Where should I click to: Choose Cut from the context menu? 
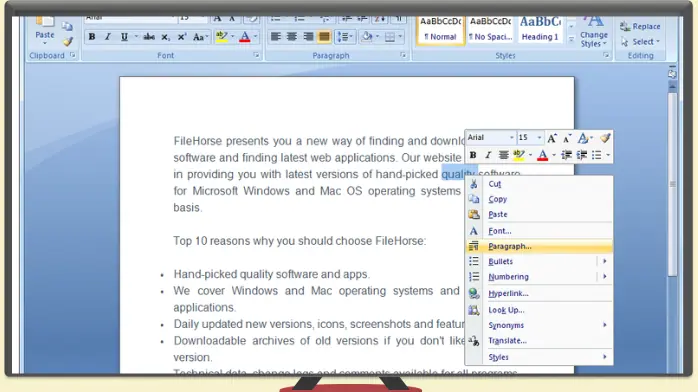pyautogui.click(x=539, y=184)
